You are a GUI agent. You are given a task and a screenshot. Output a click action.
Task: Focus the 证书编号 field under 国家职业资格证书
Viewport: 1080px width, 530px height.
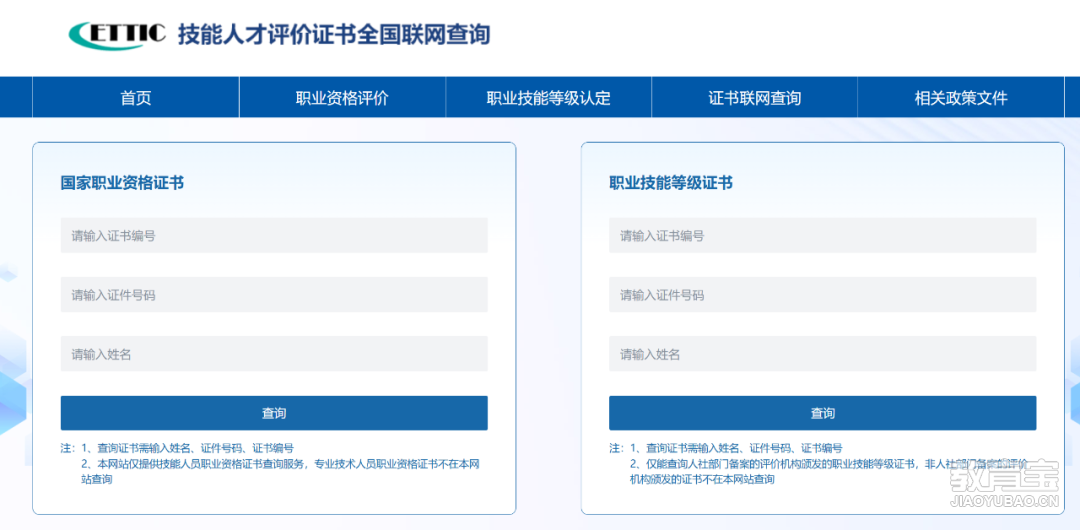click(x=274, y=236)
